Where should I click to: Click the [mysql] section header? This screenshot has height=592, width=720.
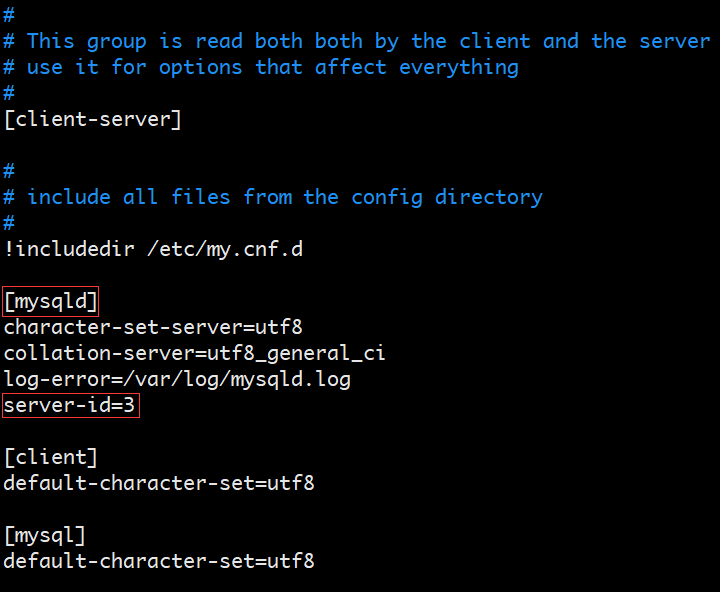[x=45, y=536]
